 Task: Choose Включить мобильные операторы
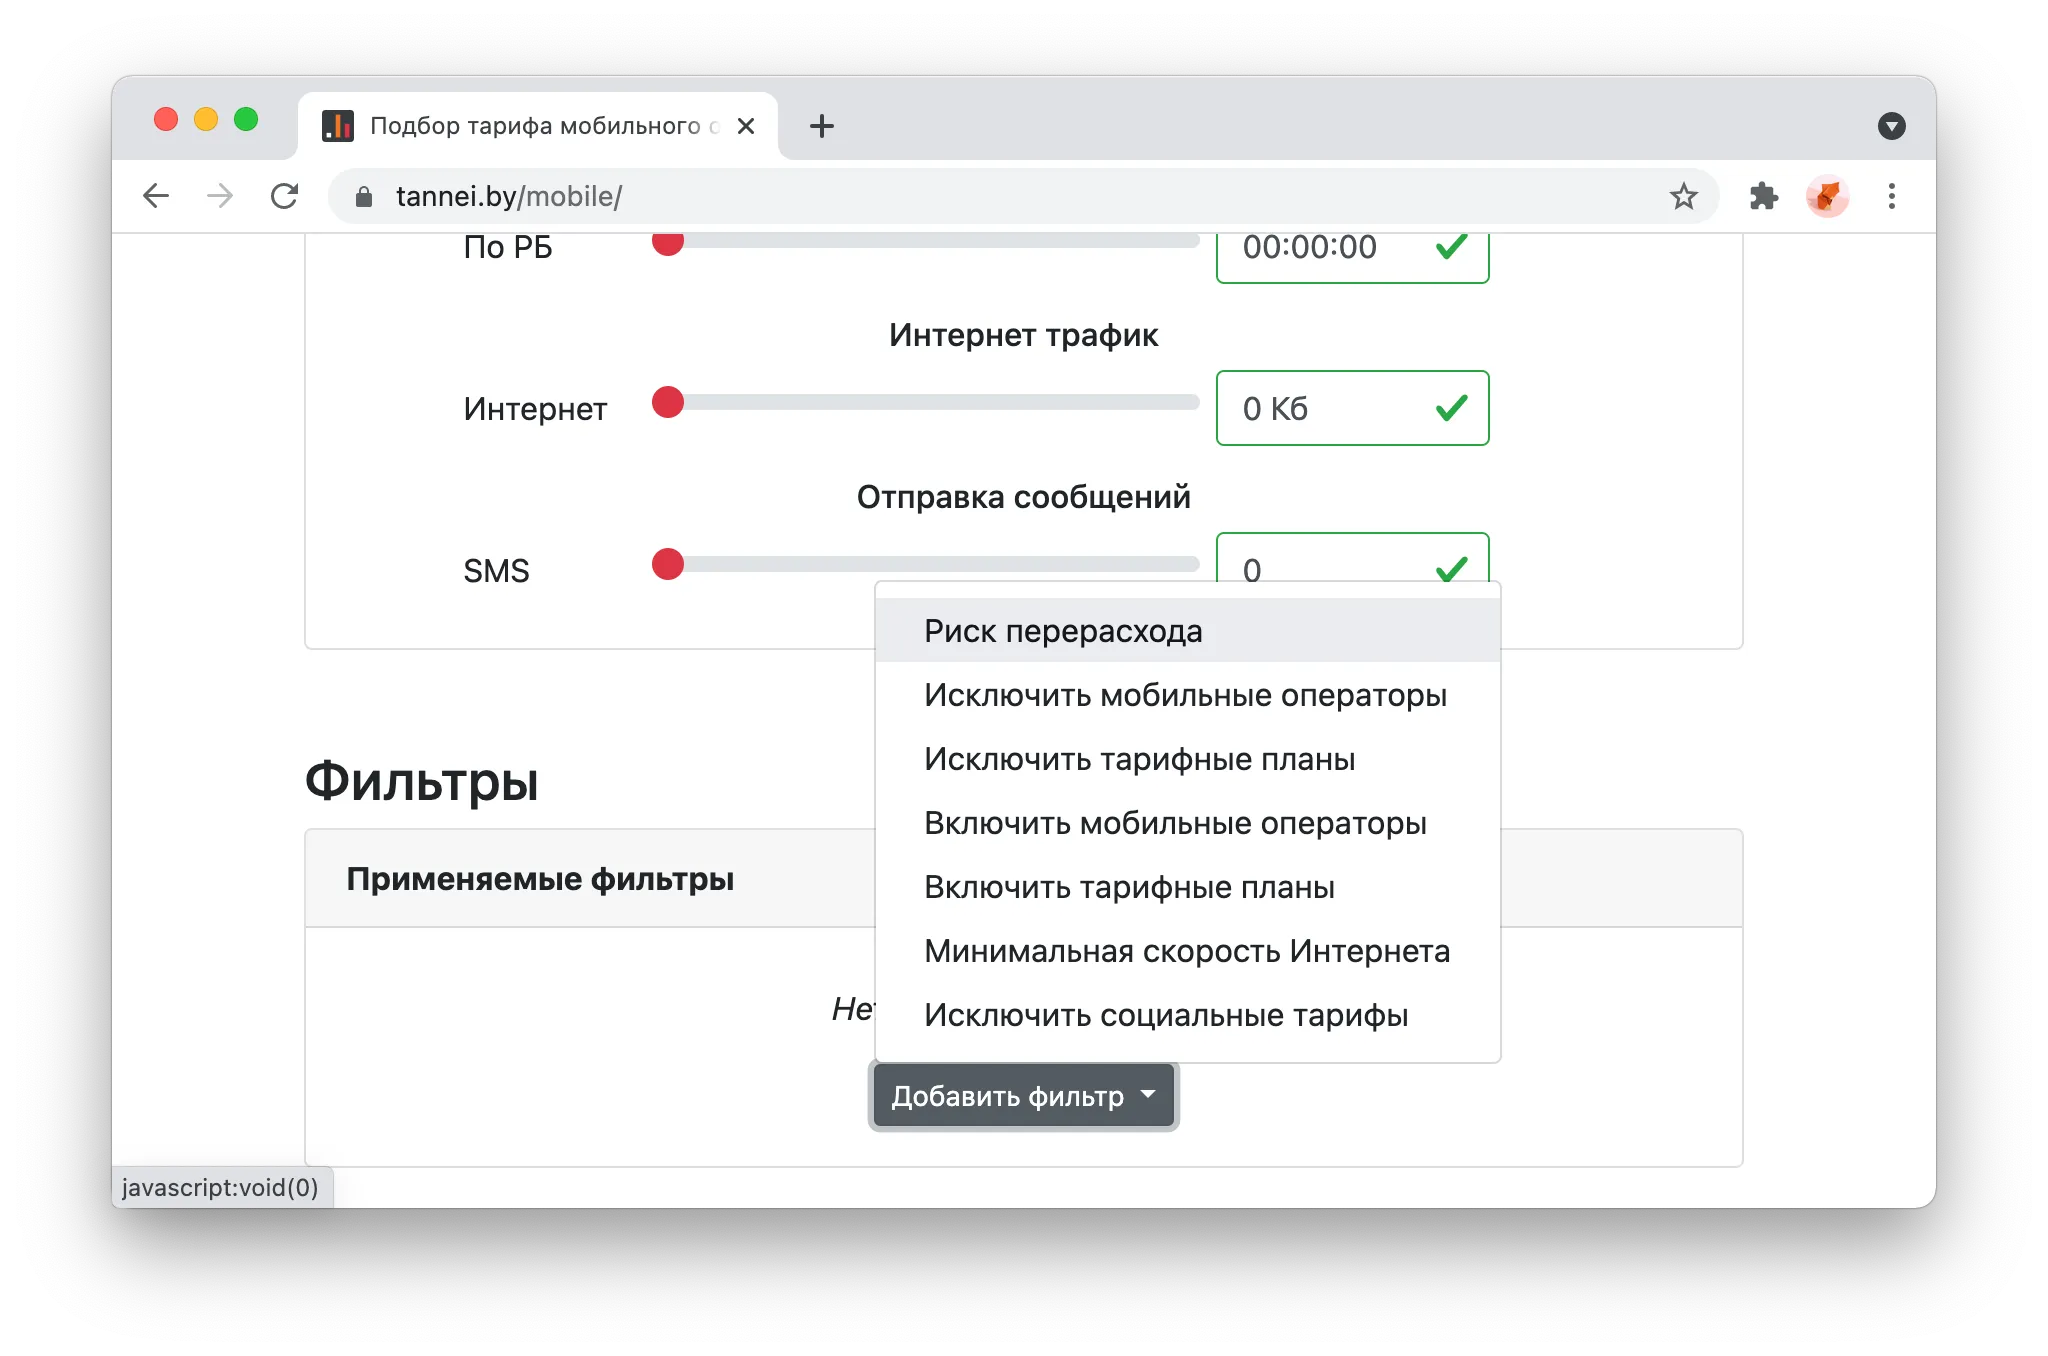pyautogui.click(x=1187, y=823)
